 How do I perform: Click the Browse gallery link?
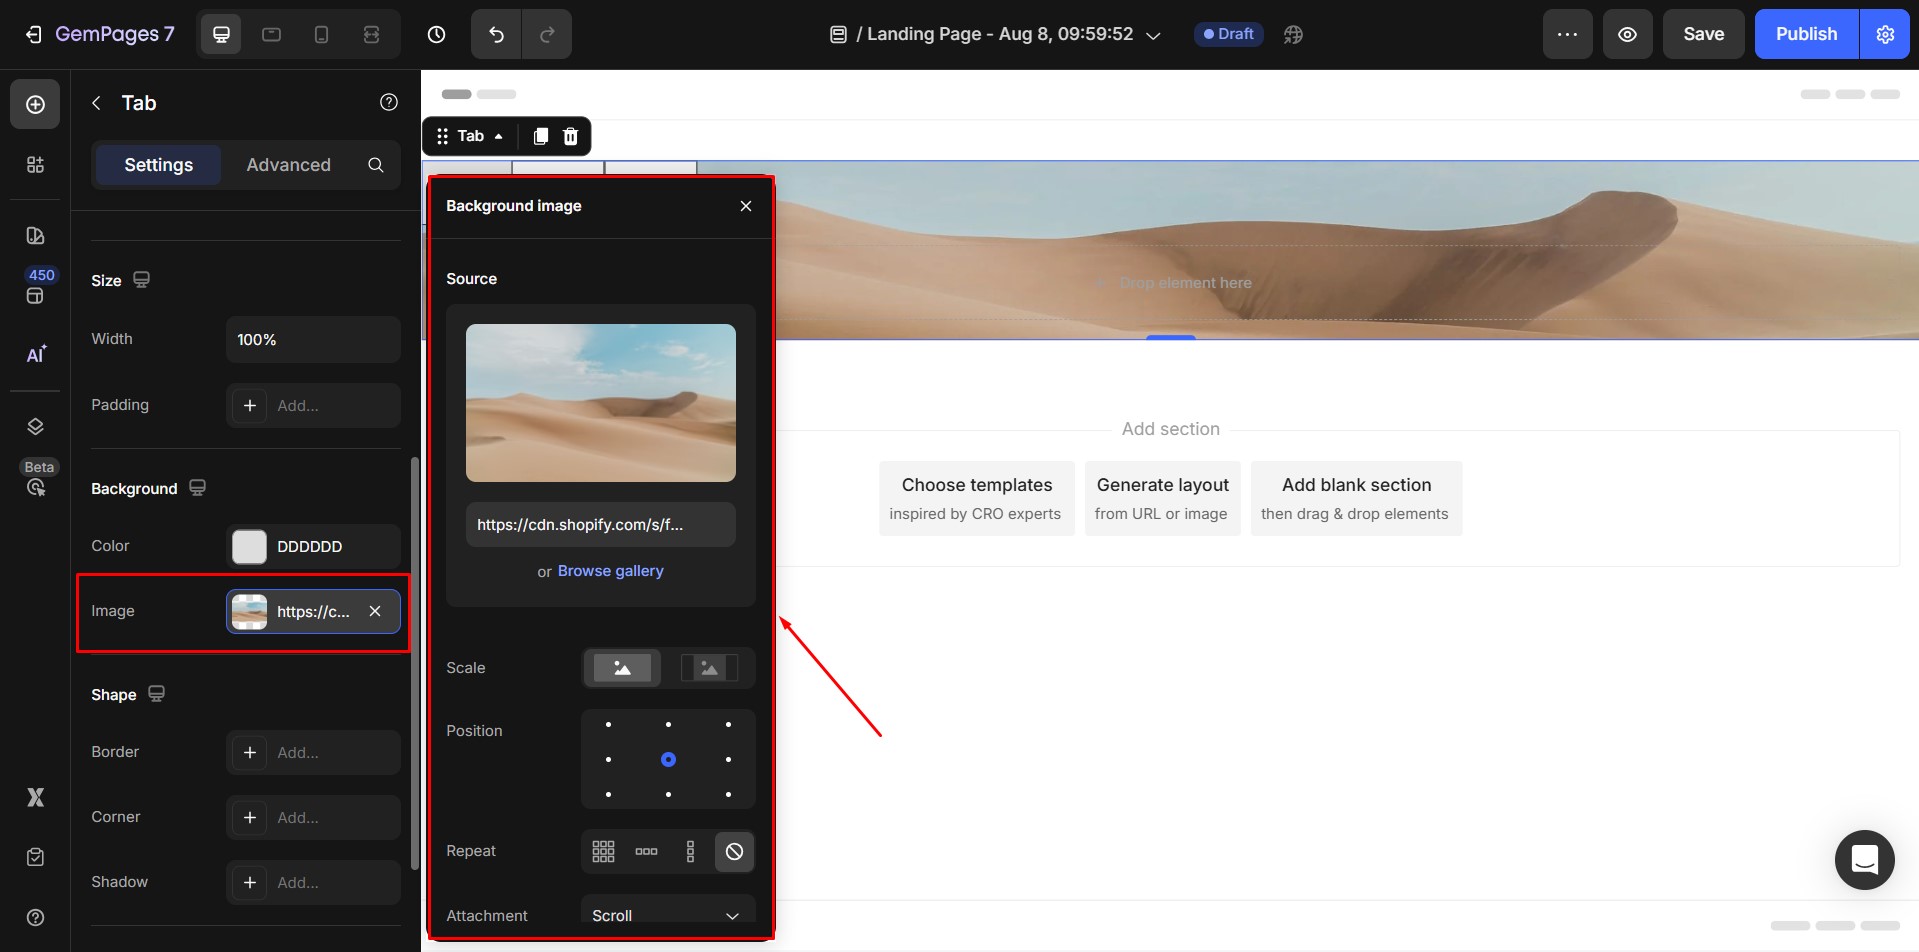(x=610, y=571)
